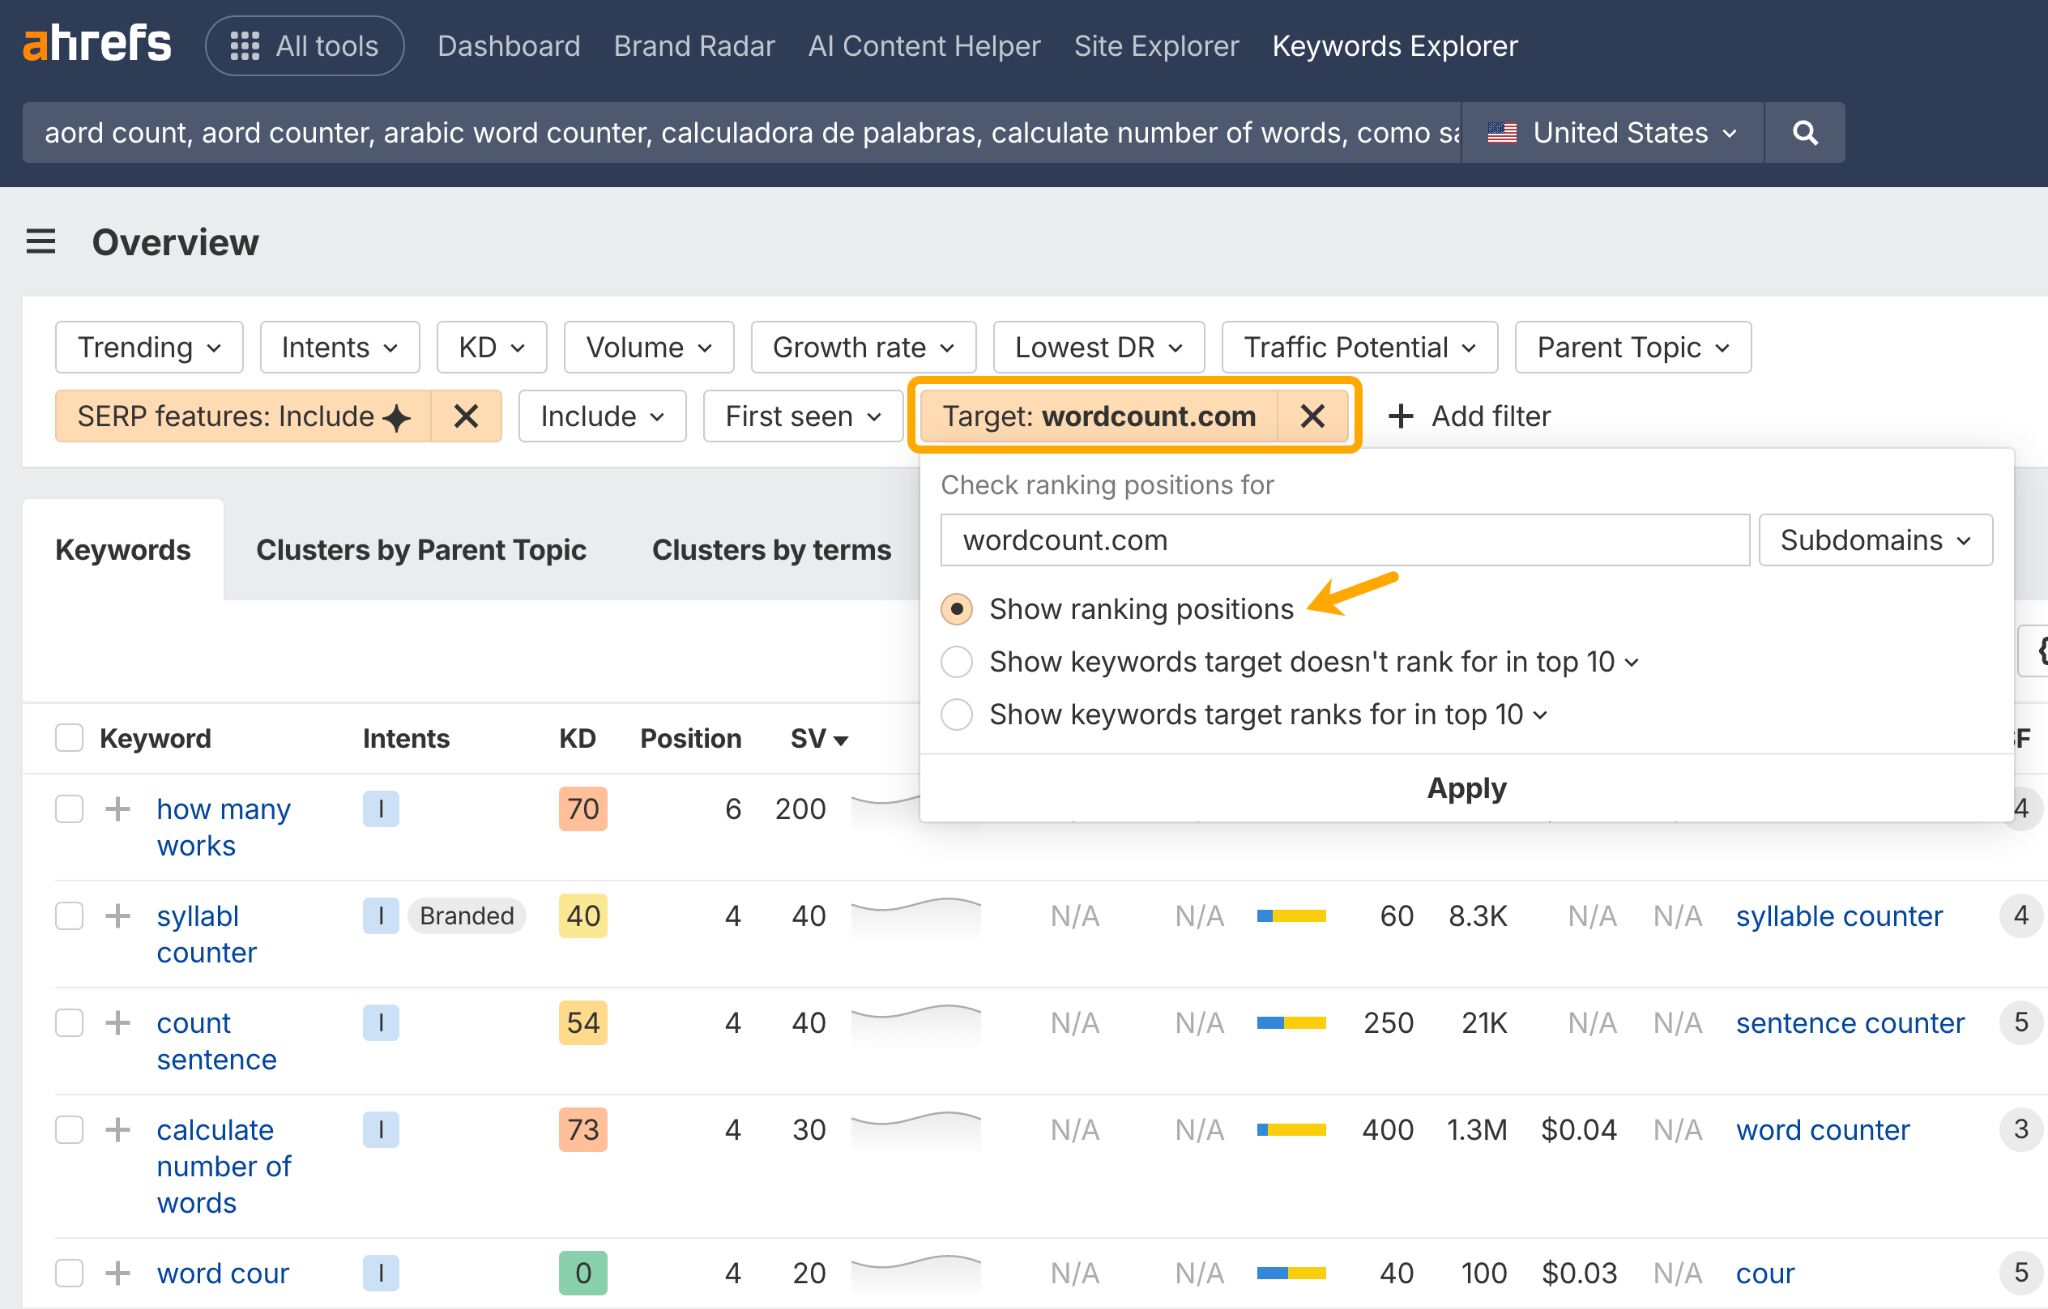
Task: Open Site Explorer from the top navigation
Action: click(1156, 45)
